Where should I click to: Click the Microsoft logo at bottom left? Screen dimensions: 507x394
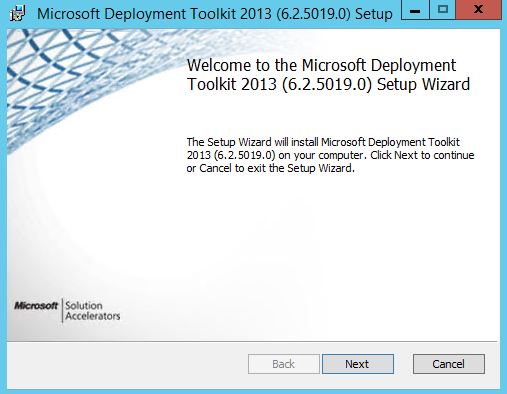36,305
